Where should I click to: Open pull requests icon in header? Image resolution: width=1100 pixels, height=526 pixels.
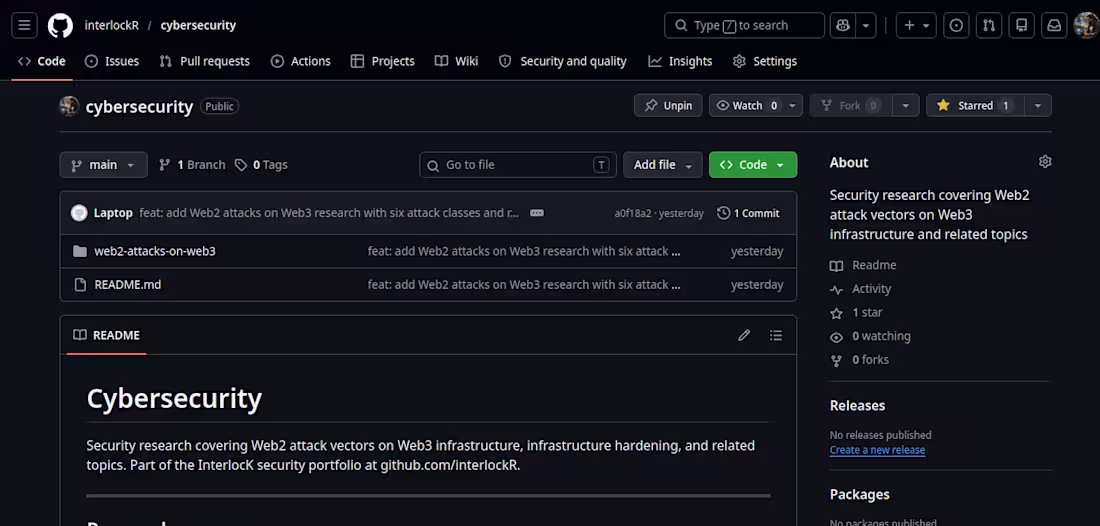pos(989,25)
